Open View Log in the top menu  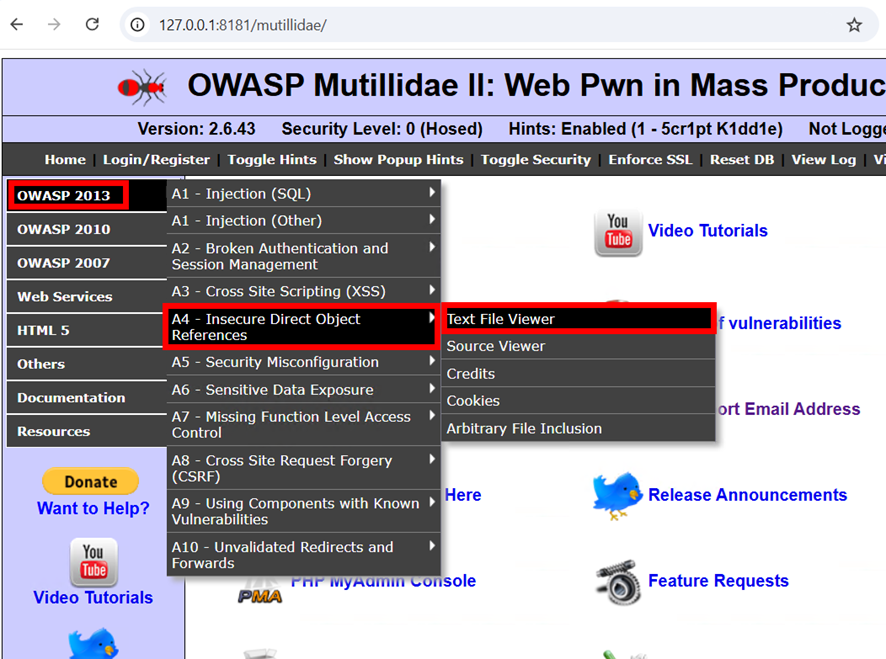823,159
